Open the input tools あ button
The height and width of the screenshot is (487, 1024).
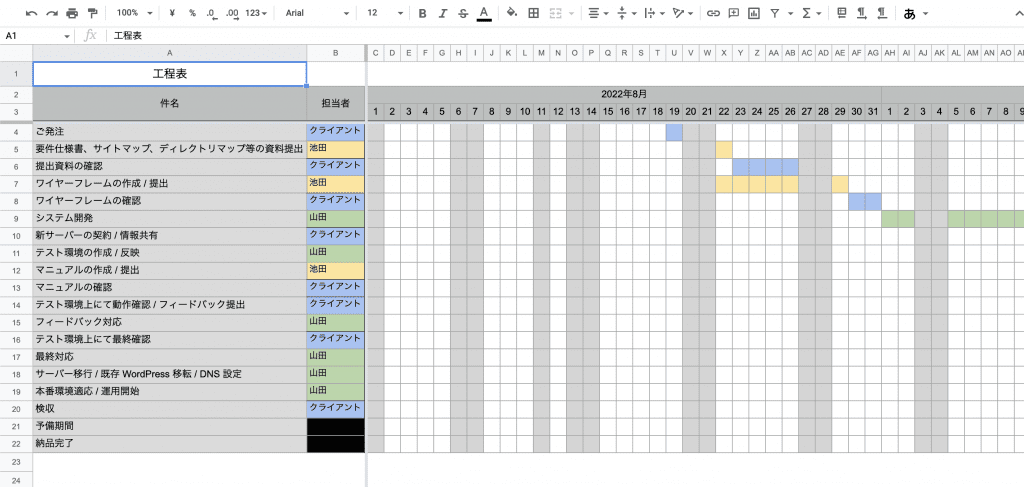tap(910, 13)
